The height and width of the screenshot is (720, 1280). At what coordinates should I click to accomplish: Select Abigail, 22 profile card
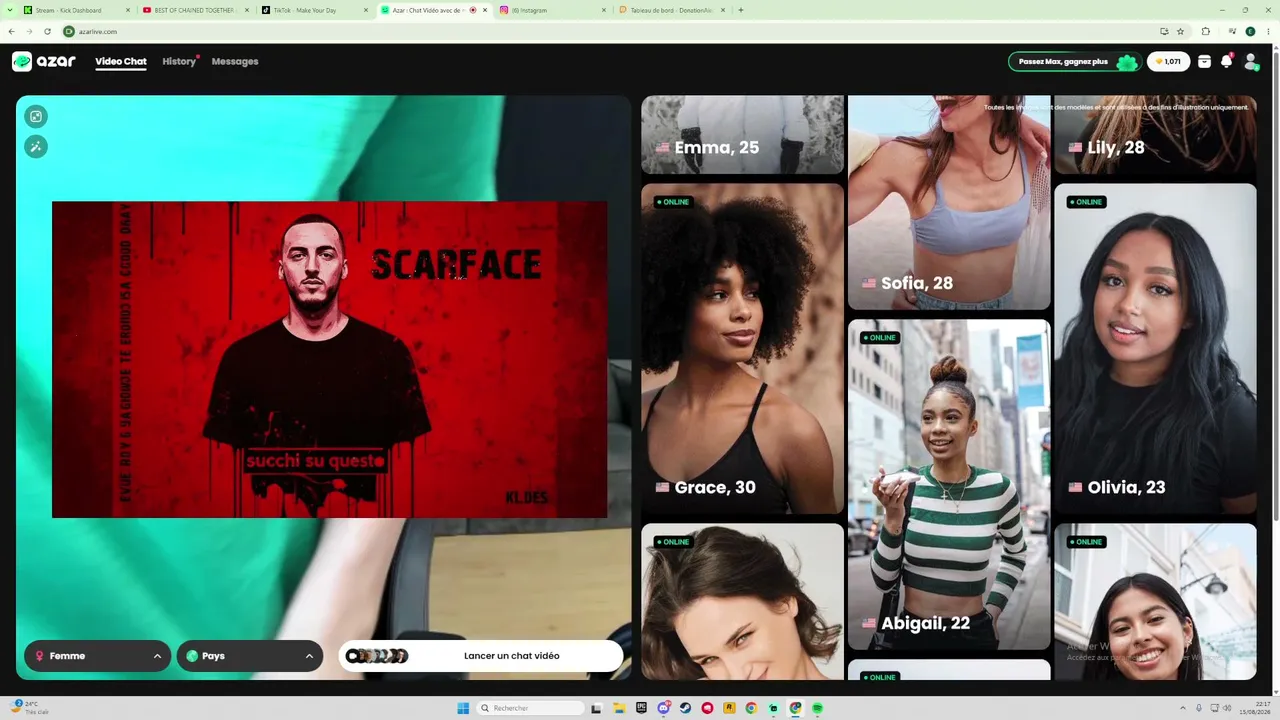(x=949, y=484)
